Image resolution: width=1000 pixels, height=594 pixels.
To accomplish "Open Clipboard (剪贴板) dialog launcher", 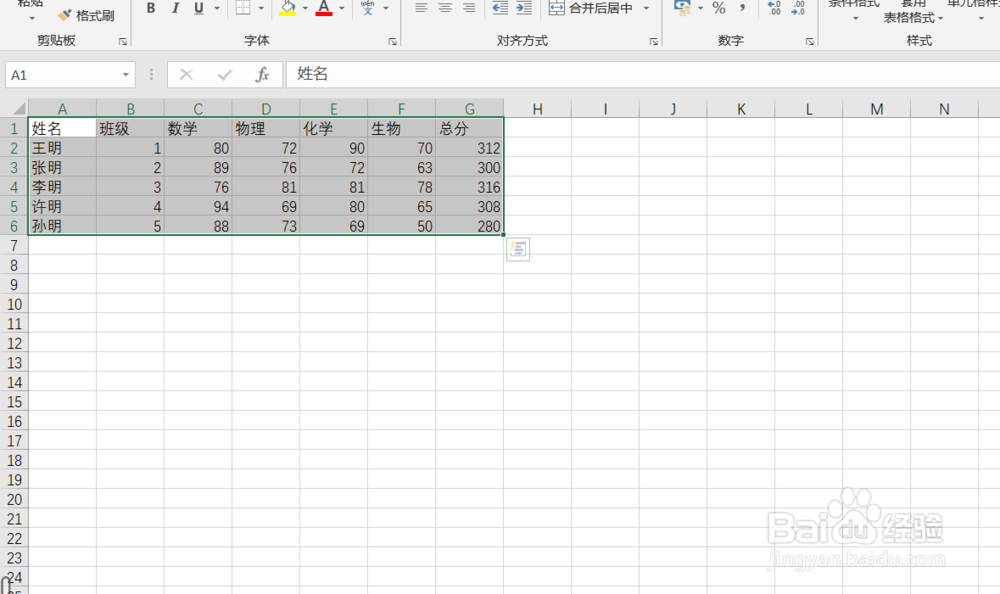I will click(122, 41).
